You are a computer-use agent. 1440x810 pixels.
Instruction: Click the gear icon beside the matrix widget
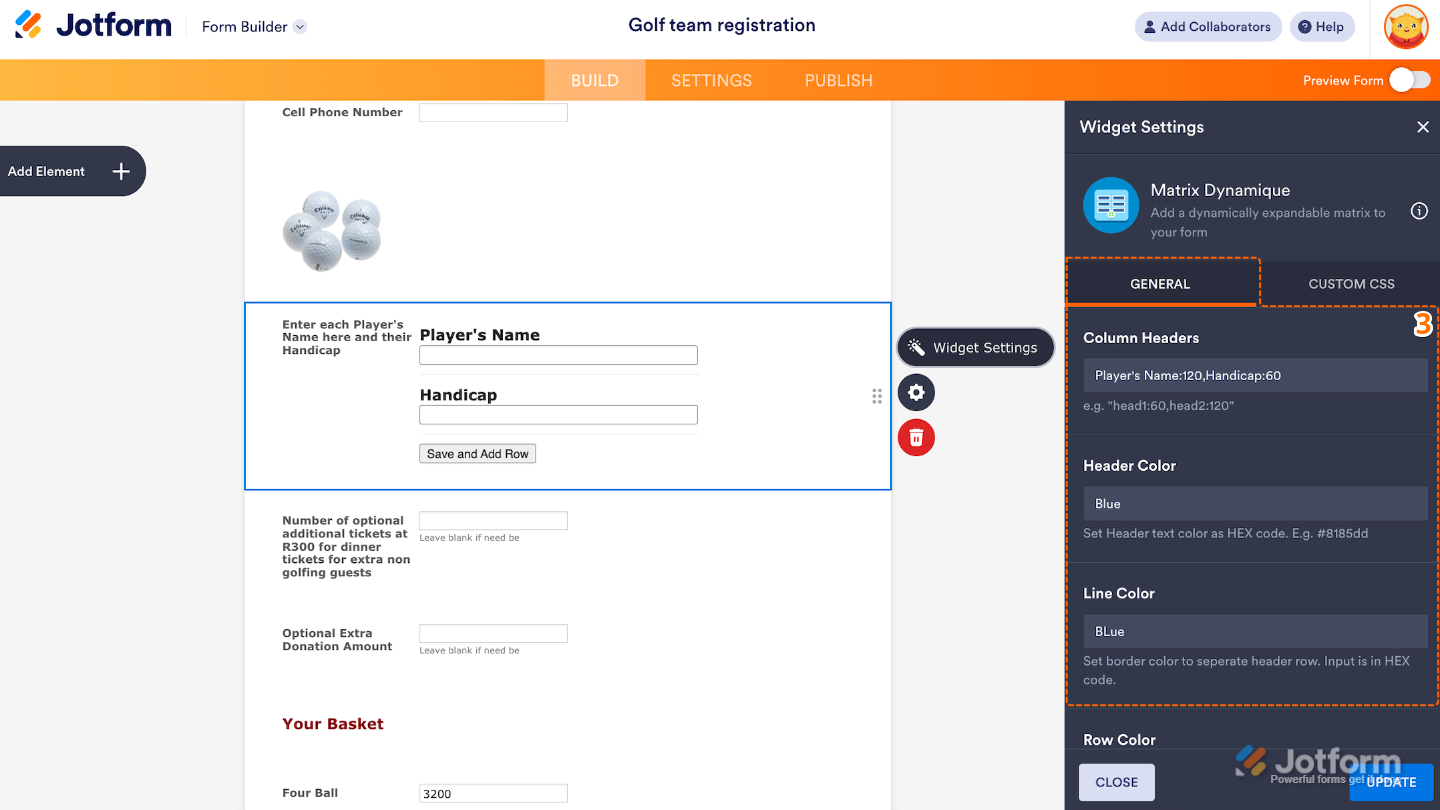pos(916,392)
